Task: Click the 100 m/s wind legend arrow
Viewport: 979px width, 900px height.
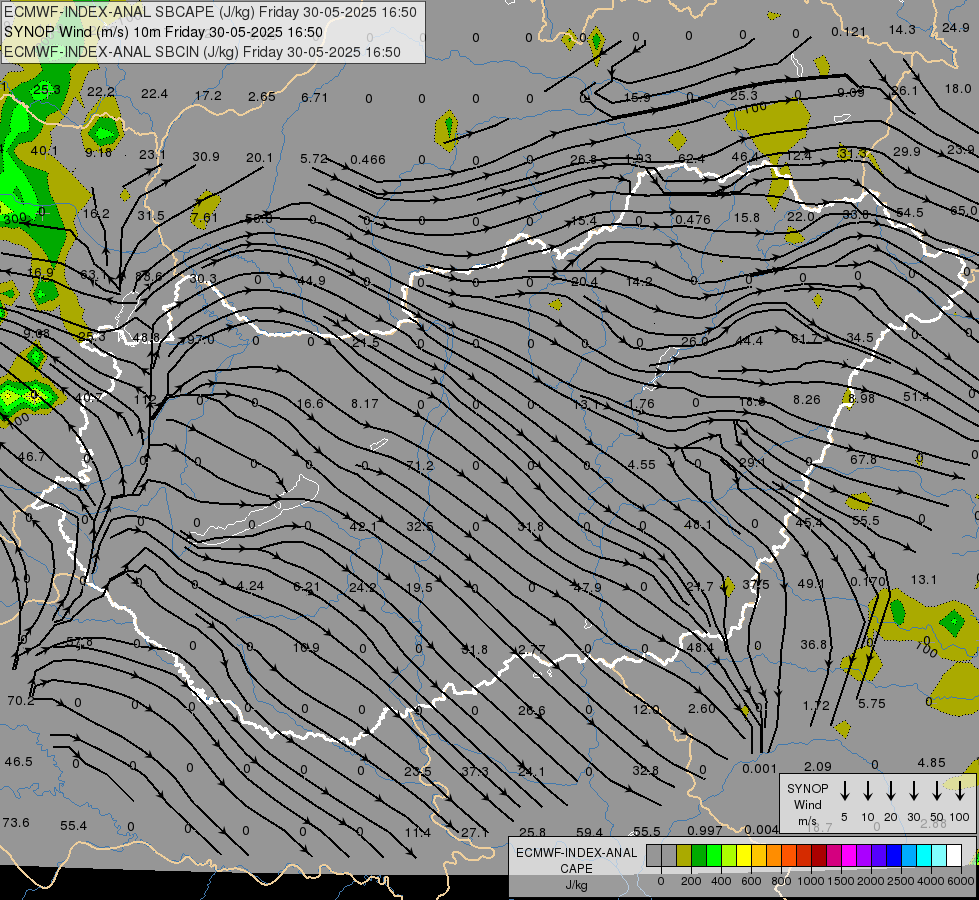Action: pyautogui.click(x=960, y=791)
